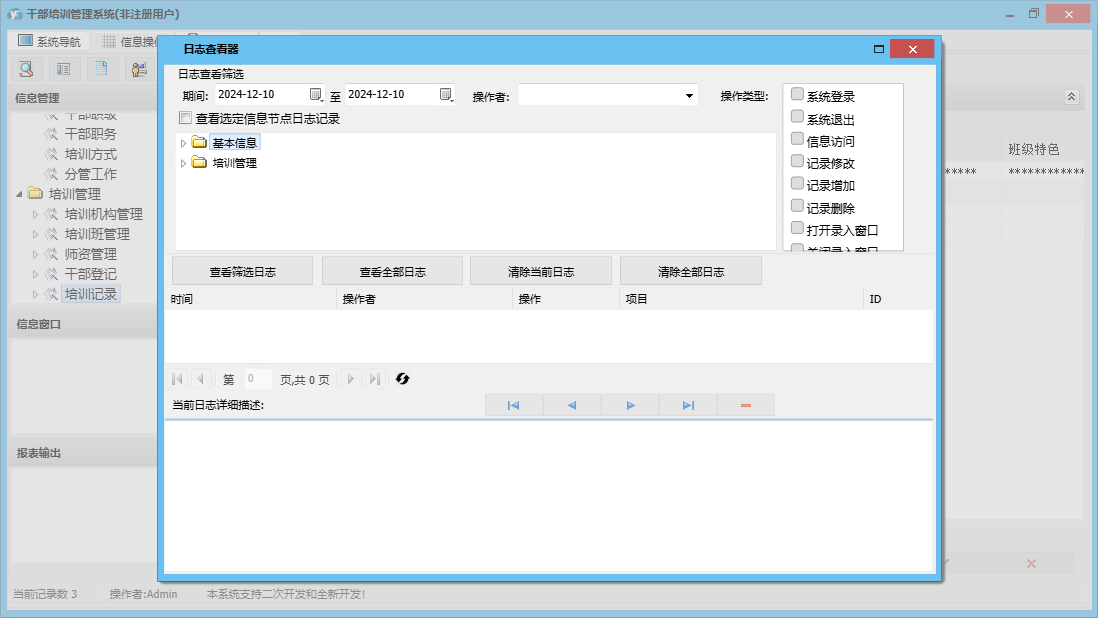The height and width of the screenshot is (618, 1098).
Task: Tick the 记录修改 checkbox
Action: click(797, 162)
